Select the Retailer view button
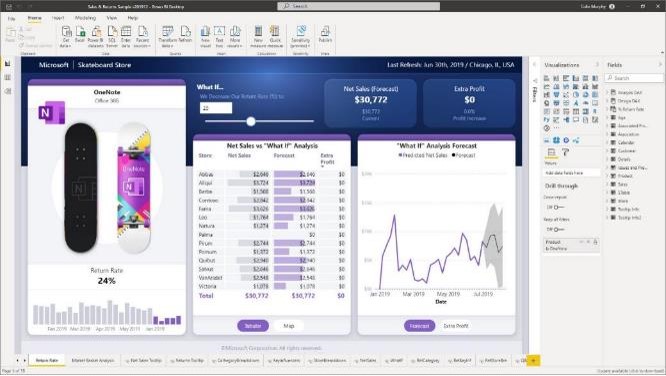The width and height of the screenshot is (666, 376). pos(253,326)
